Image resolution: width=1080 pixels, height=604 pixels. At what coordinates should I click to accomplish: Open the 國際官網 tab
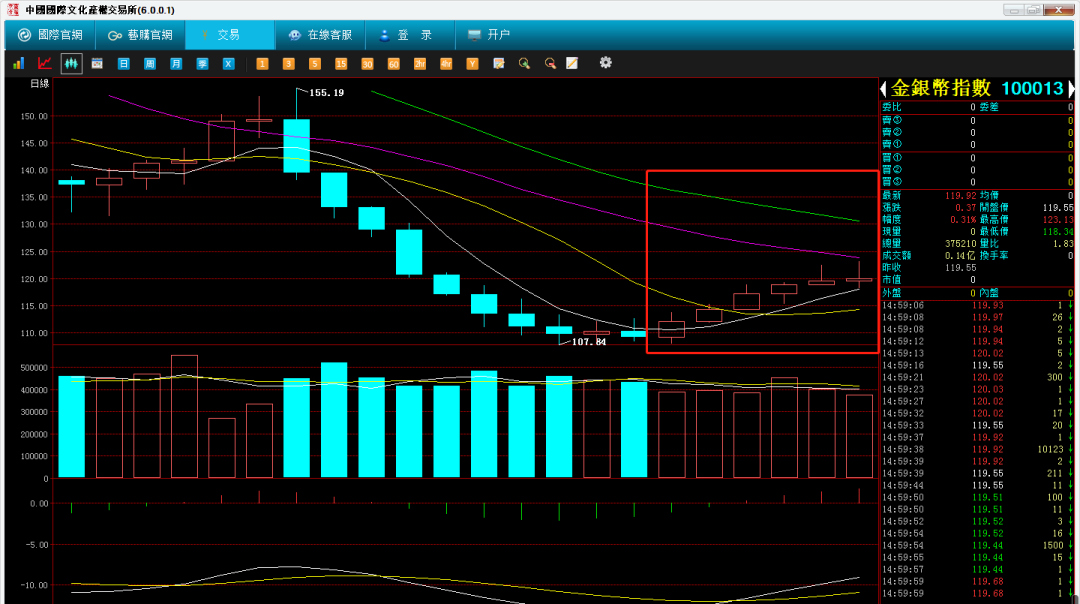coord(50,34)
